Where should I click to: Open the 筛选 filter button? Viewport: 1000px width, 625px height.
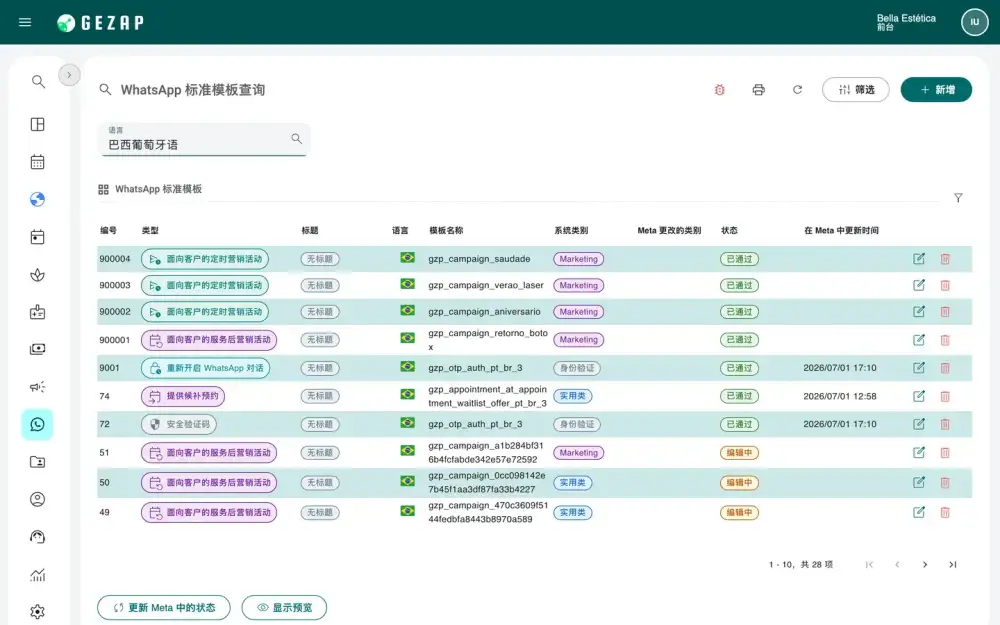pyautogui.click(x=855, y=90)
